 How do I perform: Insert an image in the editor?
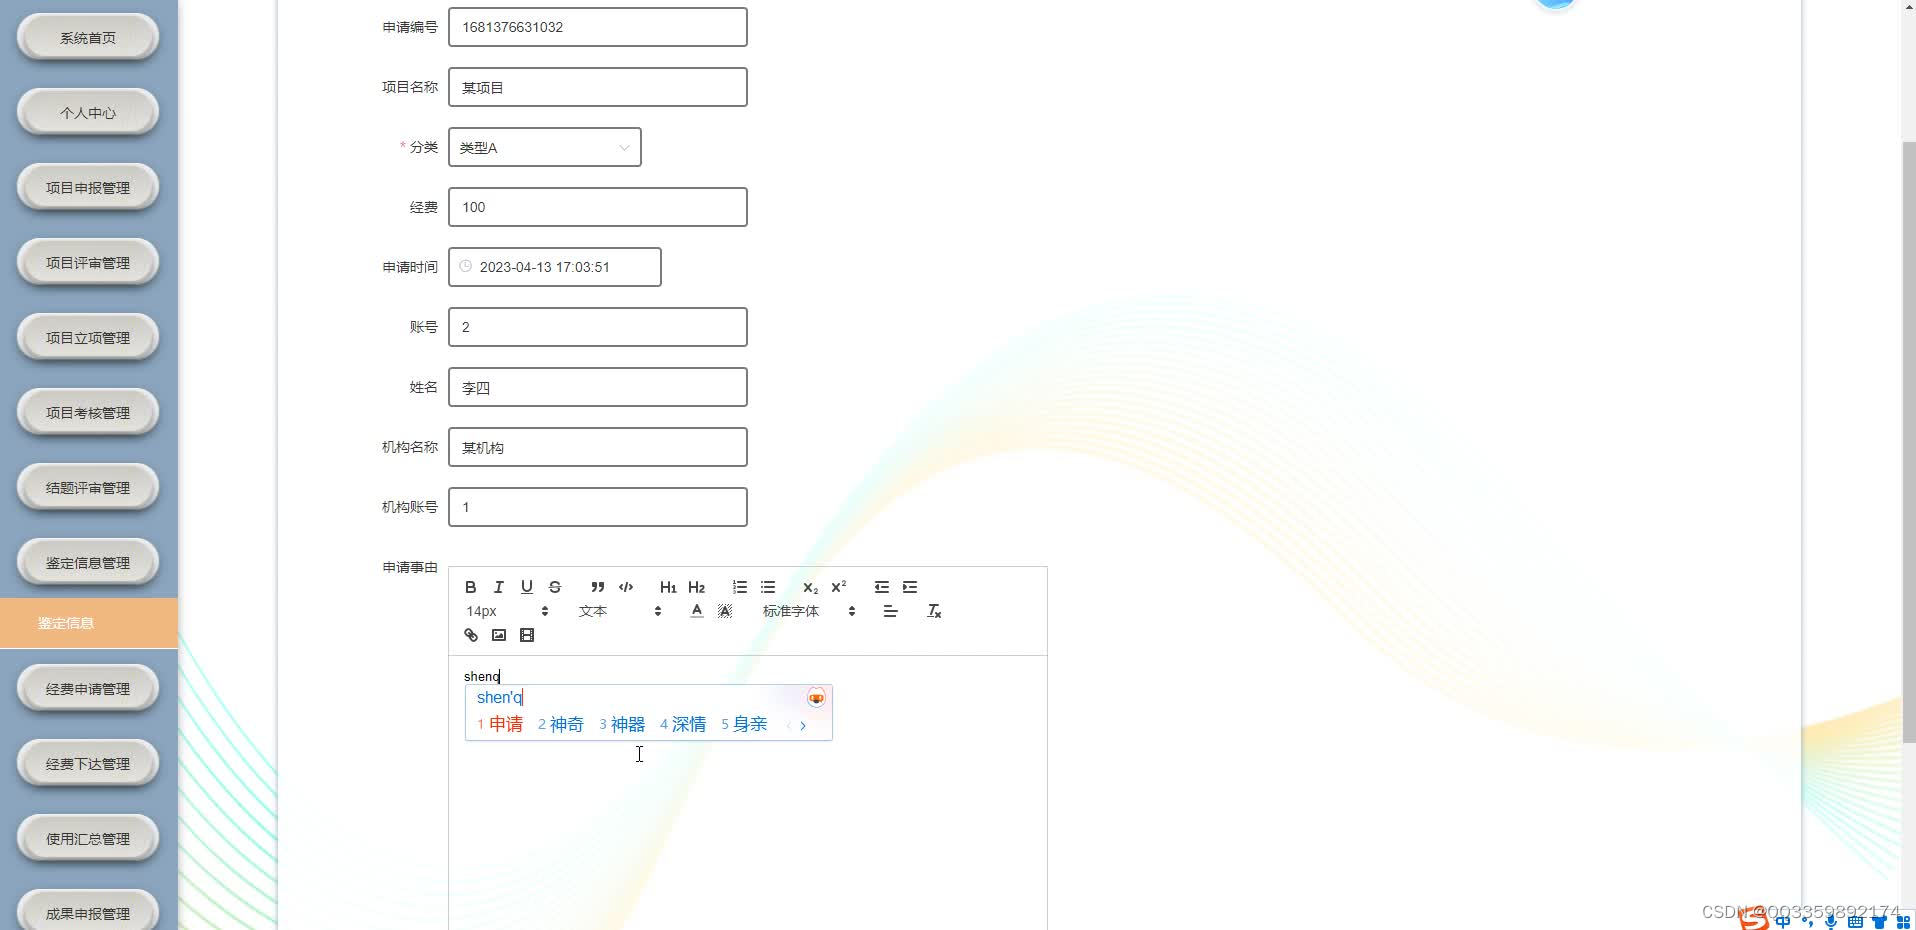click(498, 635)
